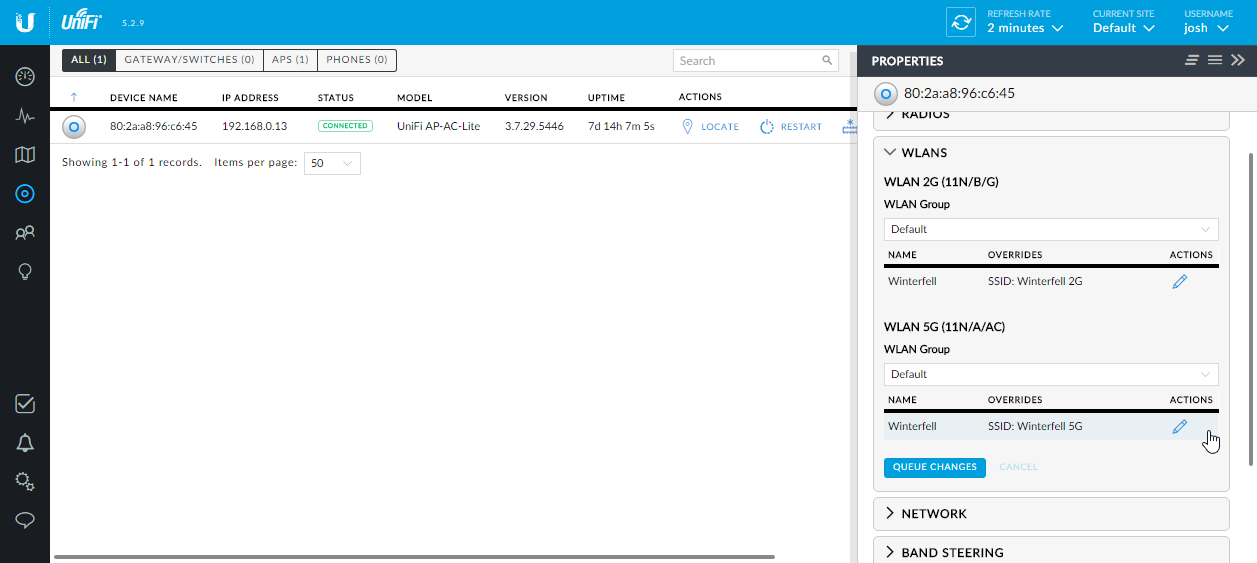This screenshot has width=1257, height=563.
Task: Sort by Model column header
Action: coord(414,98)
